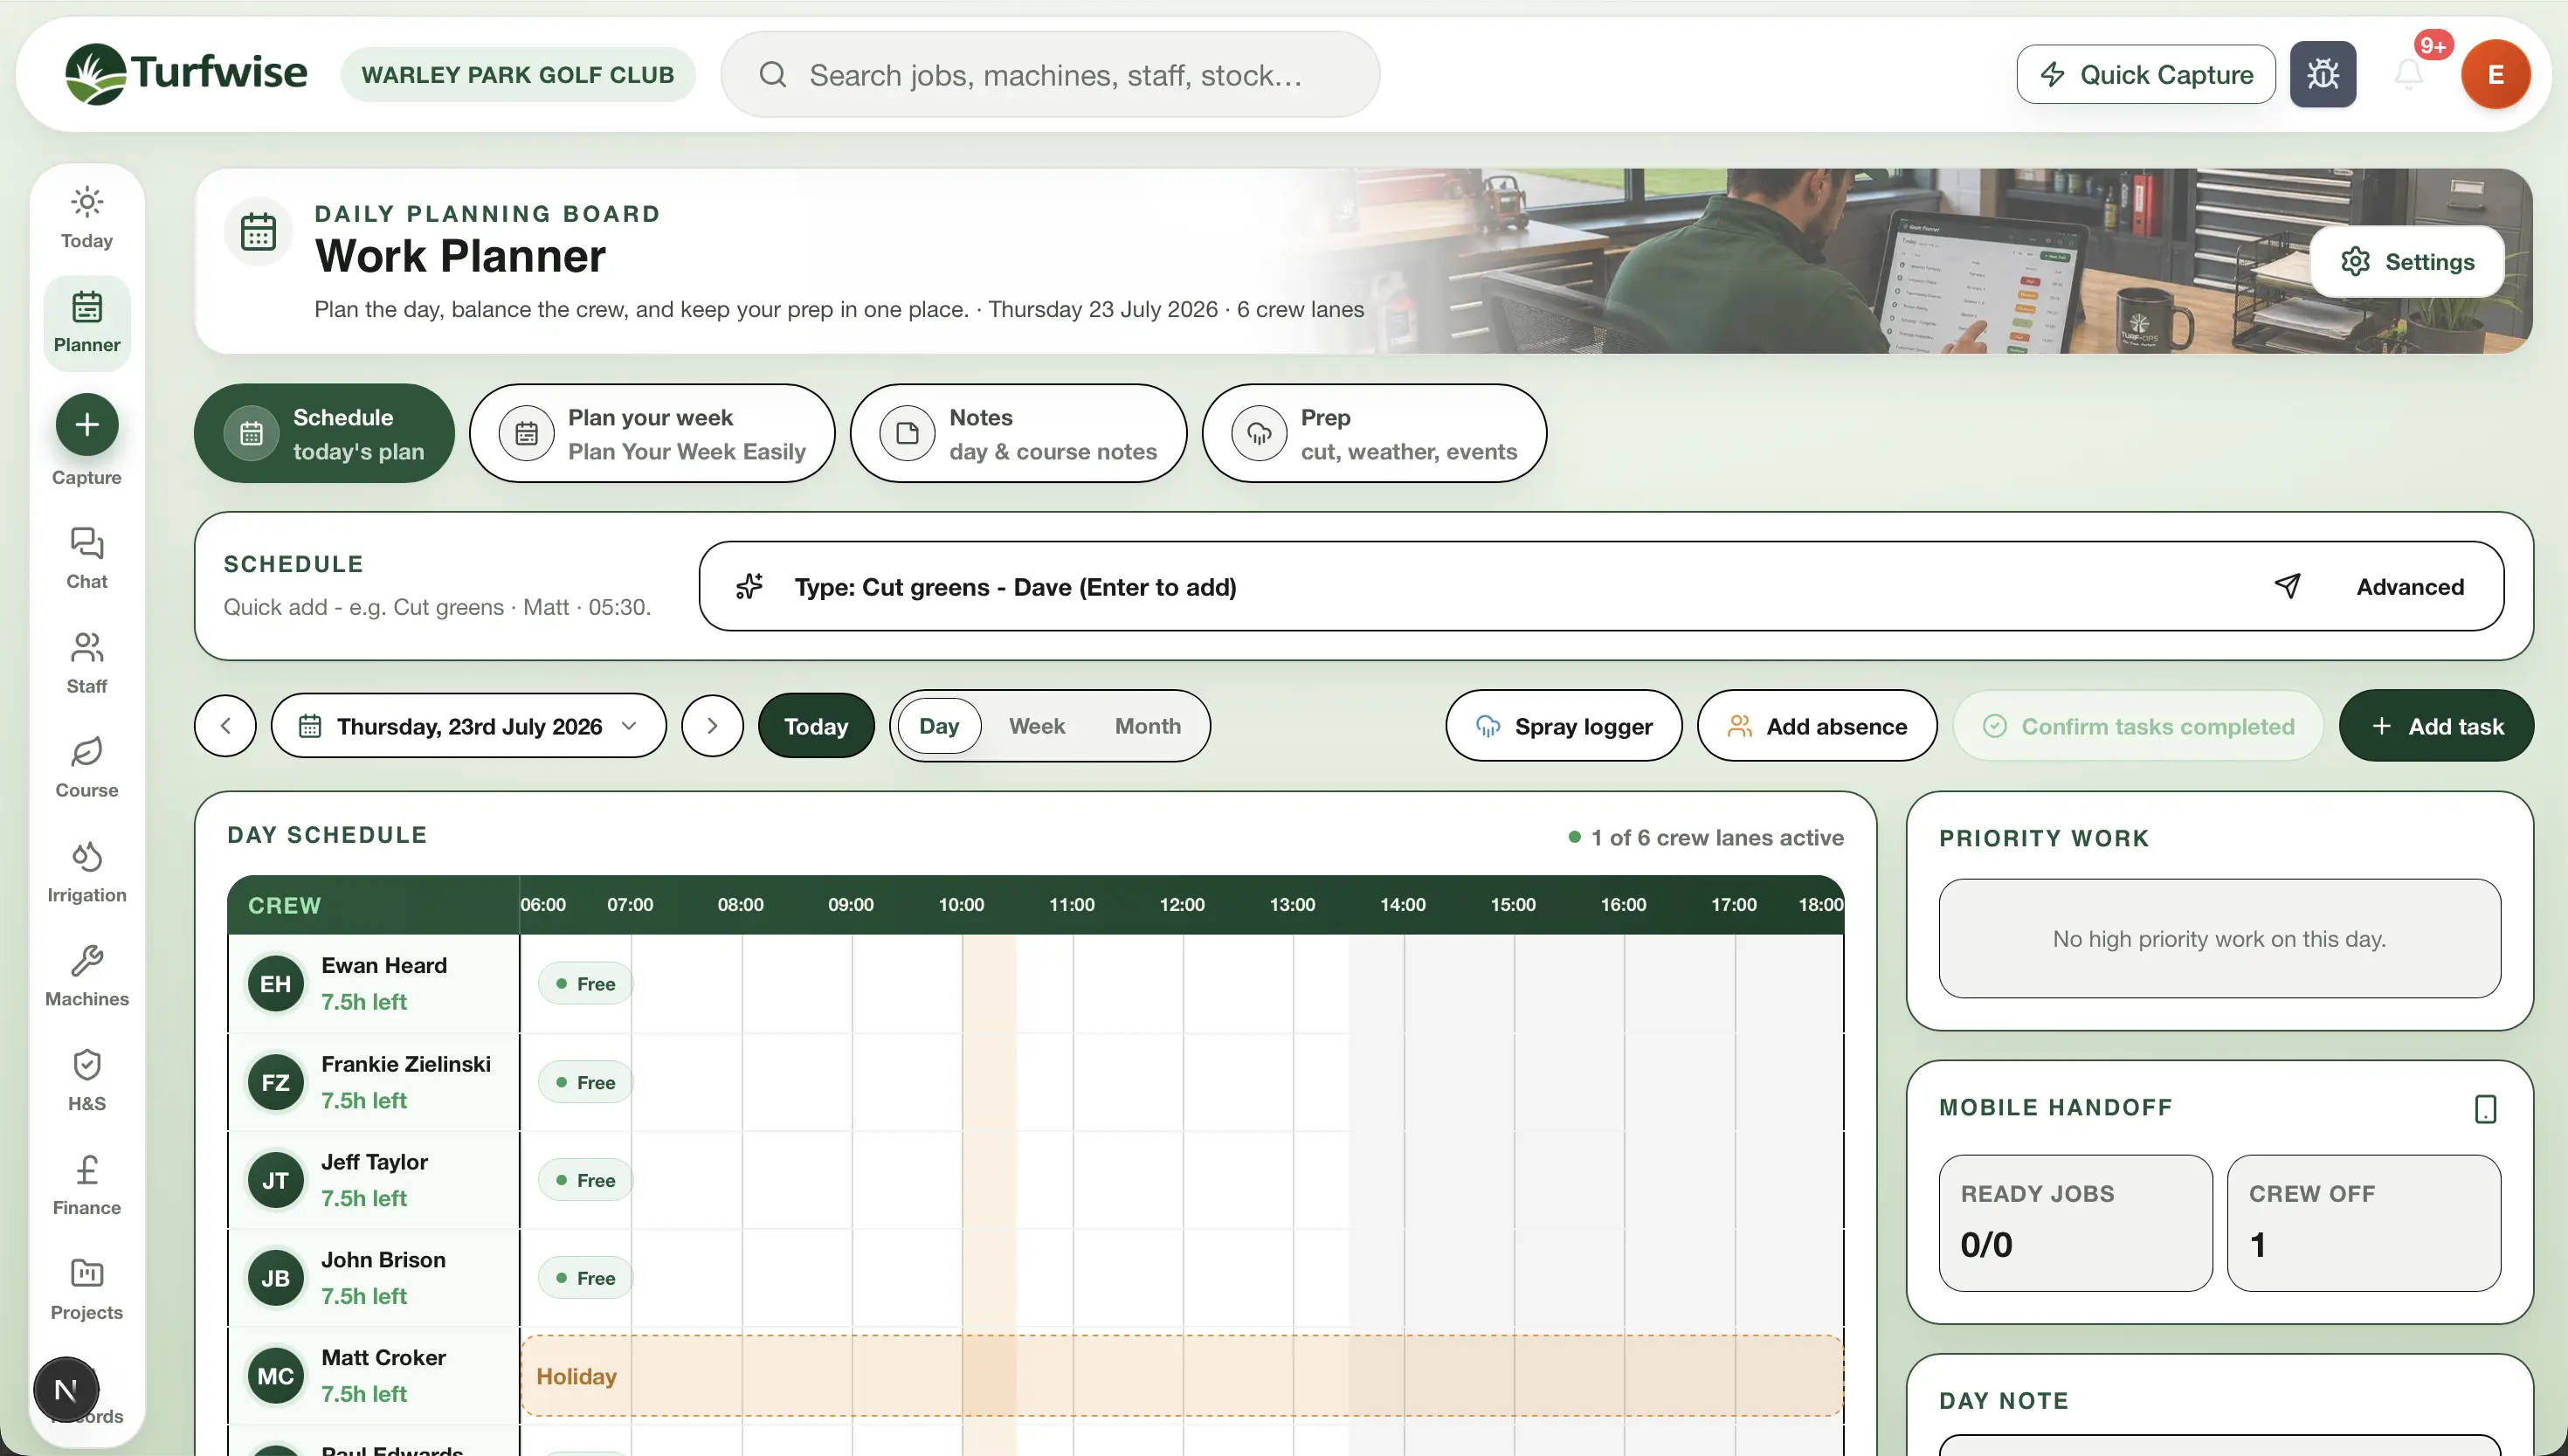Select the Planner sidebar icon

tap(87, 322)
